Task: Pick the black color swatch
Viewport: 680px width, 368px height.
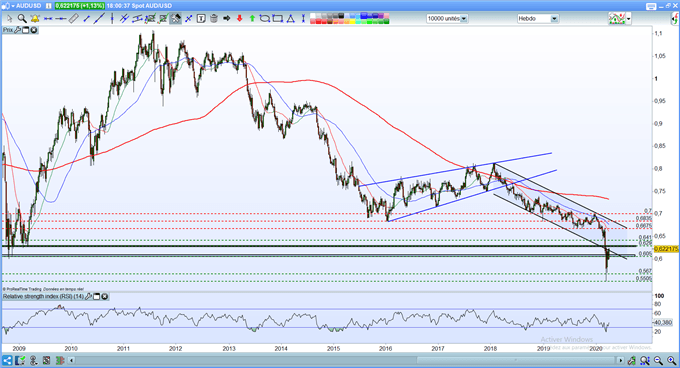Action: [x=341, y=16]
